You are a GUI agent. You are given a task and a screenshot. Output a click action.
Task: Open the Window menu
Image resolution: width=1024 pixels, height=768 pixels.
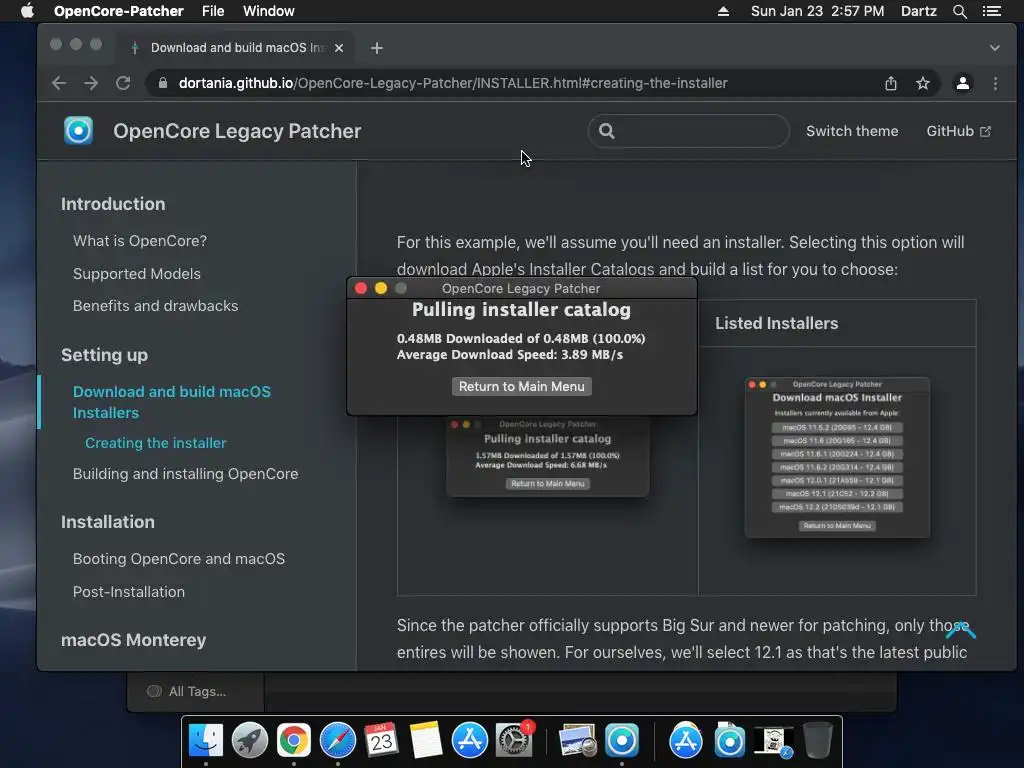click(x=268, y=11)
